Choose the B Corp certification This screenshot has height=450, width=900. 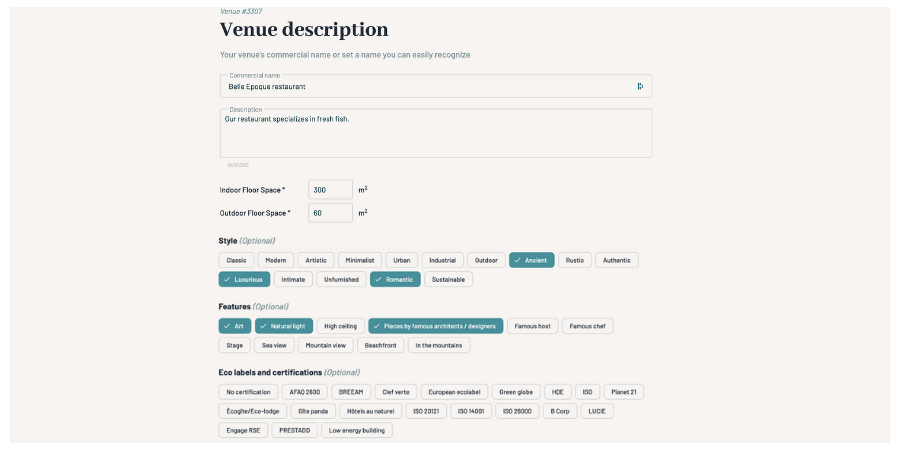click(x=560, y=411)
